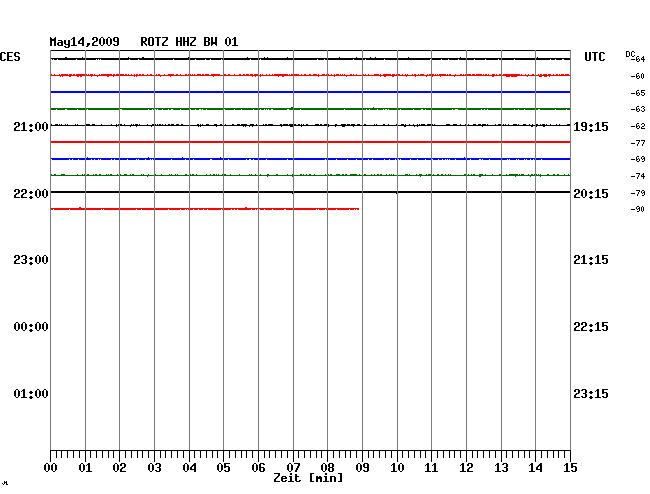The width and height of the screenshot is (650, 494).
Task: Click minute label 01 on the Zeit axis
Action: (x=85, y=468)
